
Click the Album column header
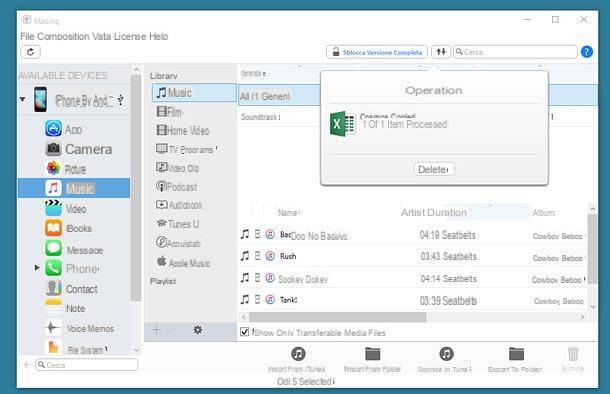[x=543, y=213]
